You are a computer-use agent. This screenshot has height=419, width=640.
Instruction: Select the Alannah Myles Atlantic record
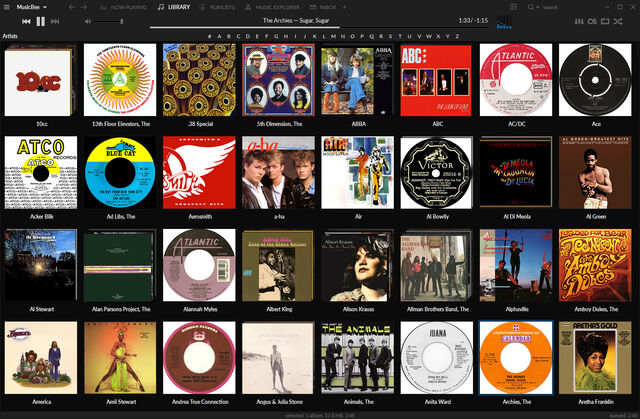click(x=199, y=265)
